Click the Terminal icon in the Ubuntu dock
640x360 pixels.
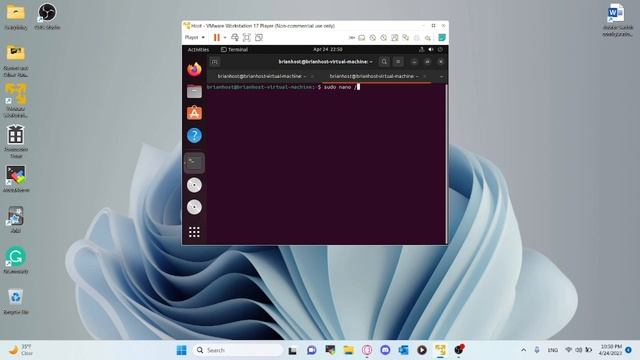pyautogui.click(x=194, y=163)
